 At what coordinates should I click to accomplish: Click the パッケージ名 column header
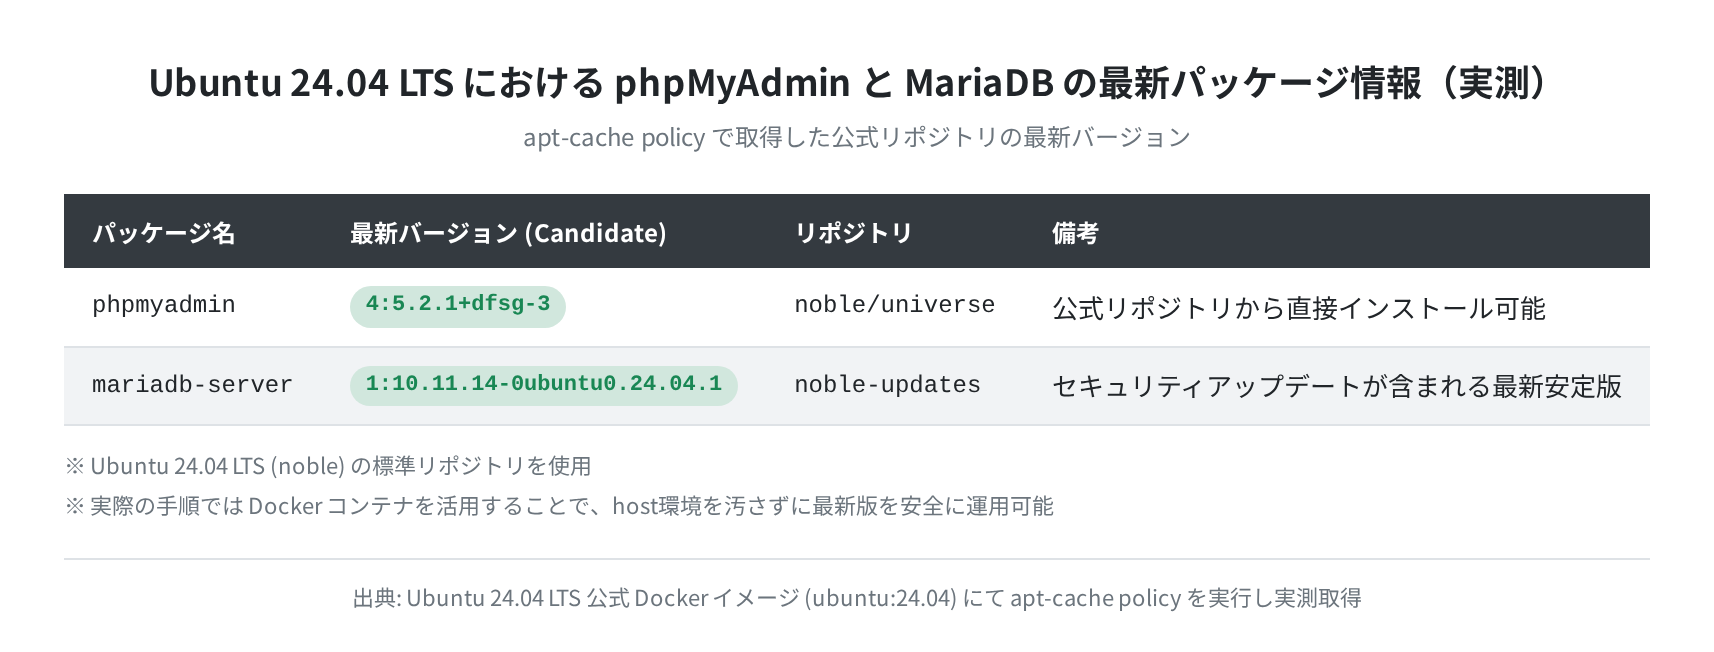tap(164, 233)
